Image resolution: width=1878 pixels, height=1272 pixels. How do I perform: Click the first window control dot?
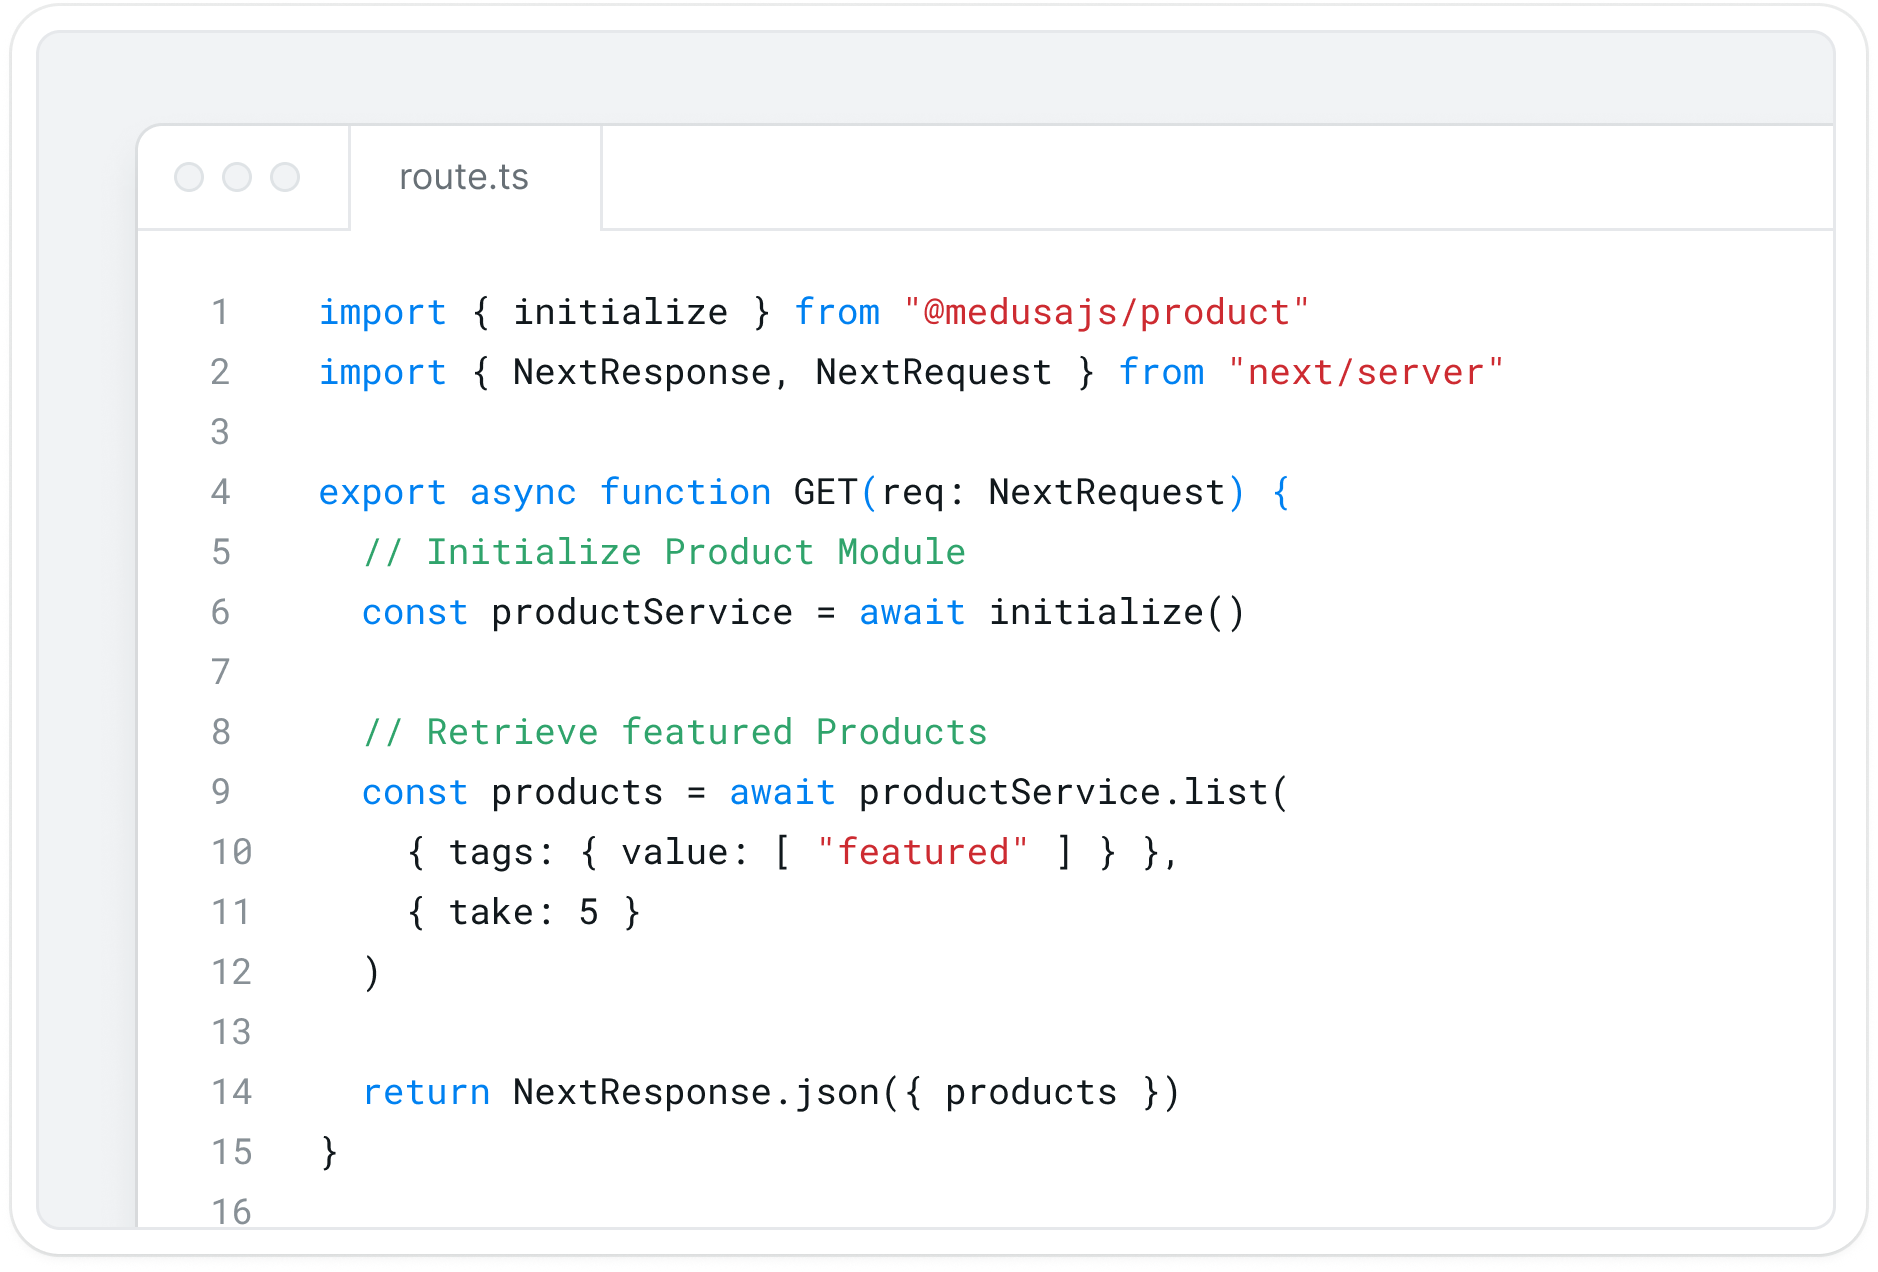click(189, 177)
